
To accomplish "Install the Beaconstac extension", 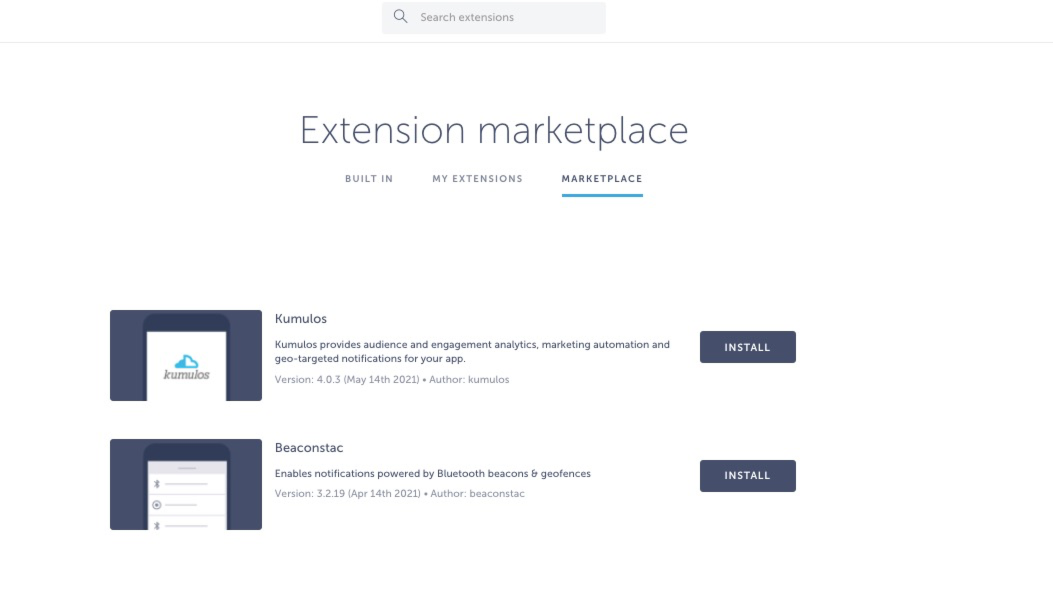I will click(x=747, y=475).
